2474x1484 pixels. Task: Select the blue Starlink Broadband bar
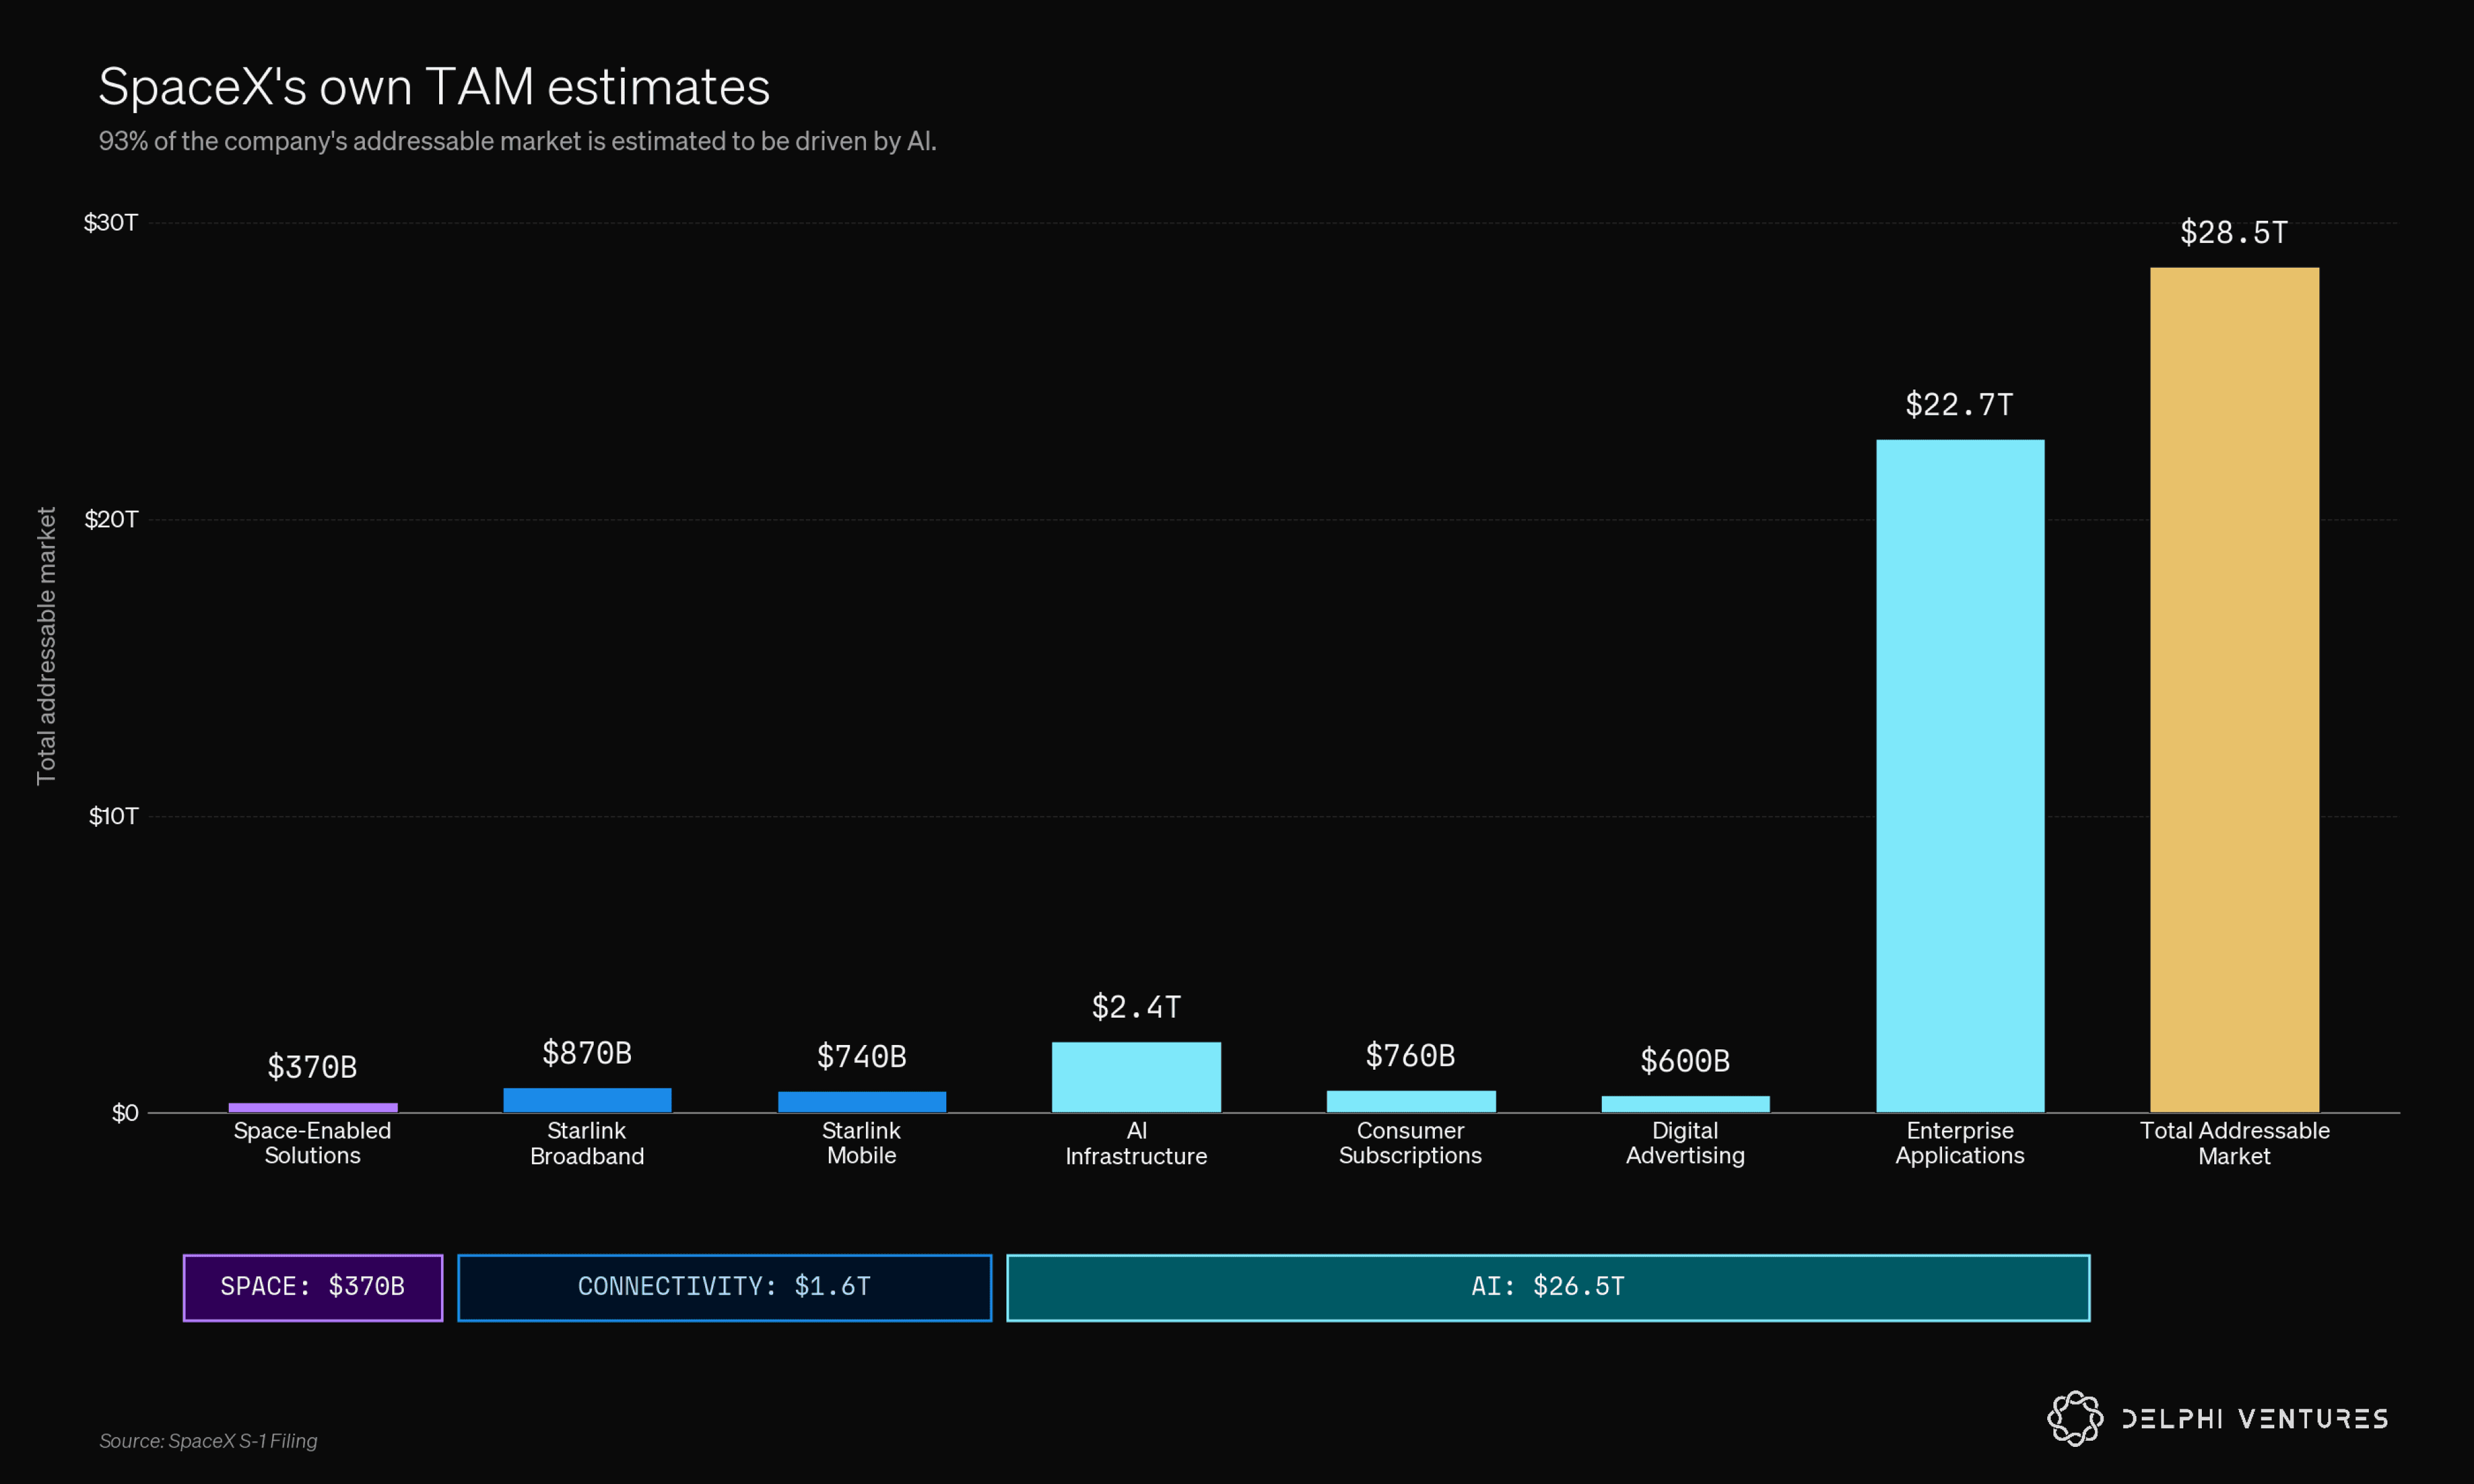(x=587, y=1100)
